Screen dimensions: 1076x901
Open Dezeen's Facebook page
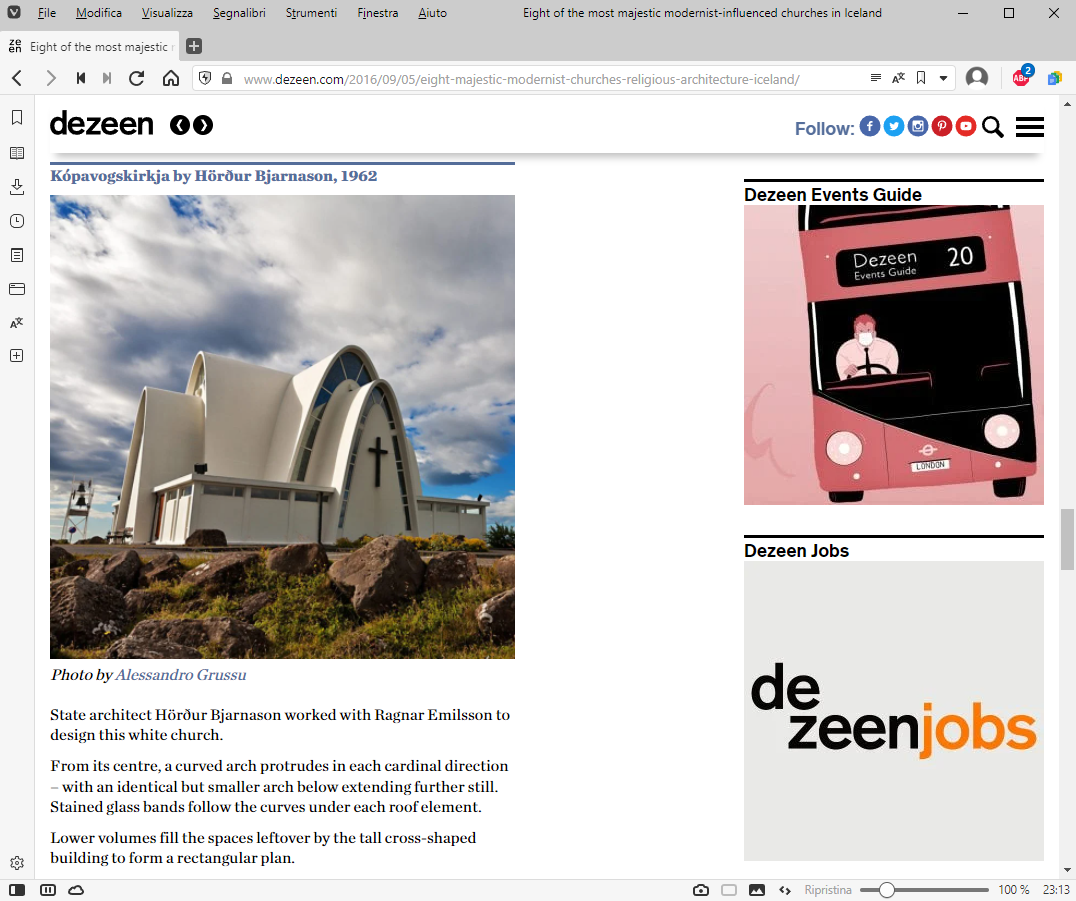pyautogui.click(x=869, y=126)
